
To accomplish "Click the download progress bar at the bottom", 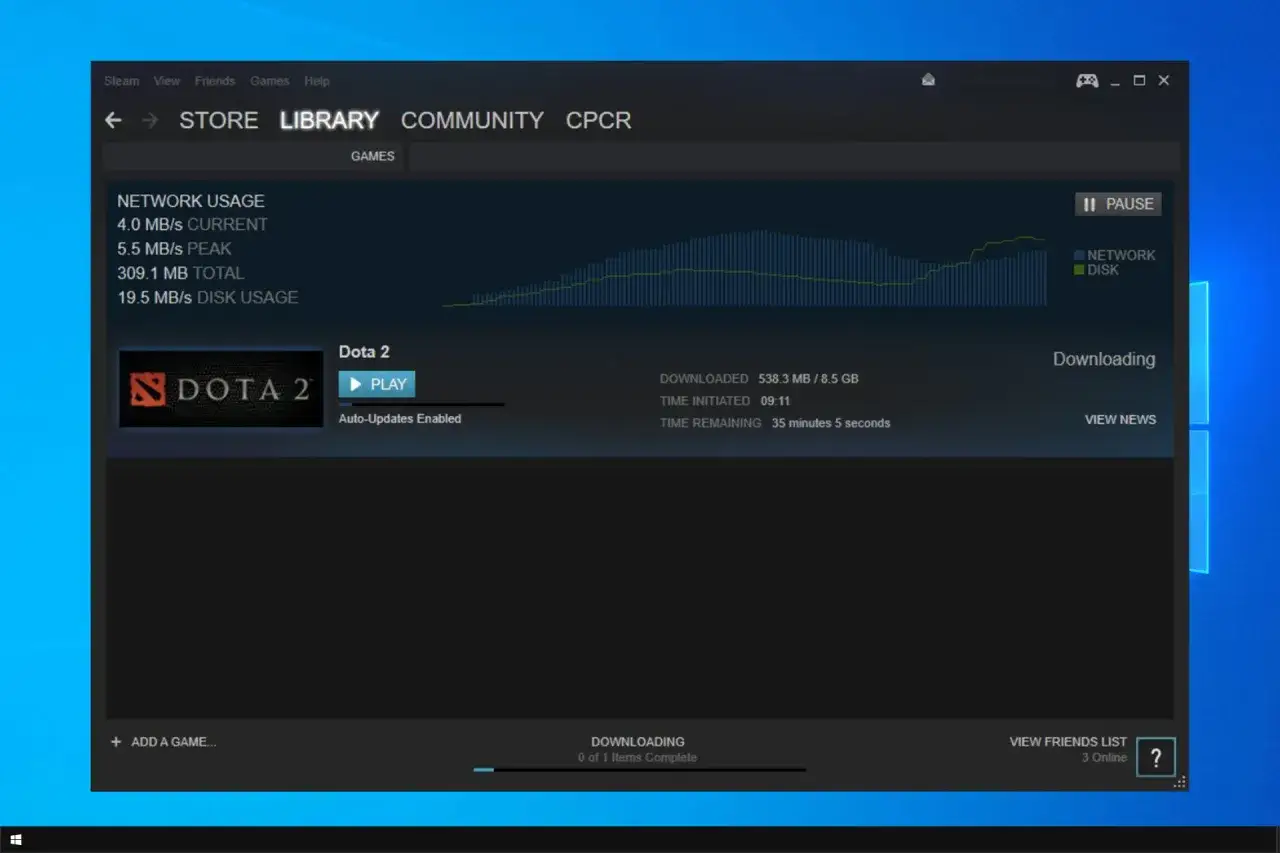I will pyautogui.click(x=638, y=769).
